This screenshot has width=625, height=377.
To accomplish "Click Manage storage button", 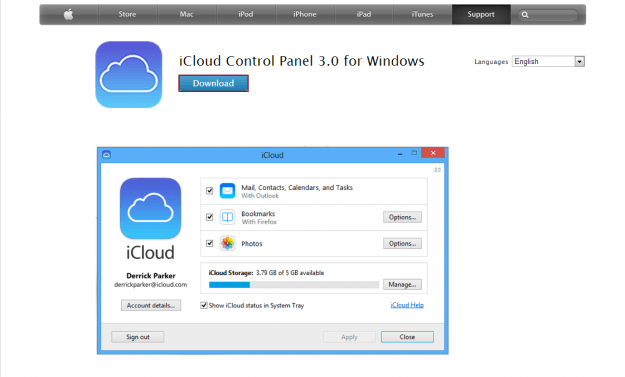I will (402, 285).
